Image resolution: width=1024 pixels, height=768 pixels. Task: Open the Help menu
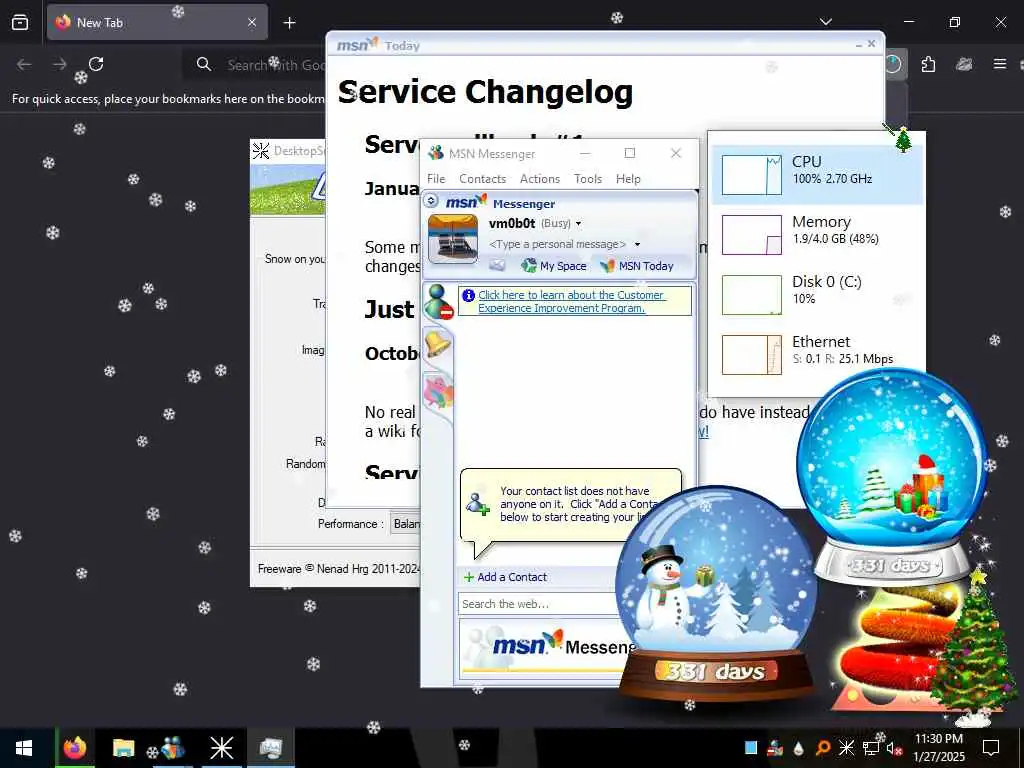628,178
